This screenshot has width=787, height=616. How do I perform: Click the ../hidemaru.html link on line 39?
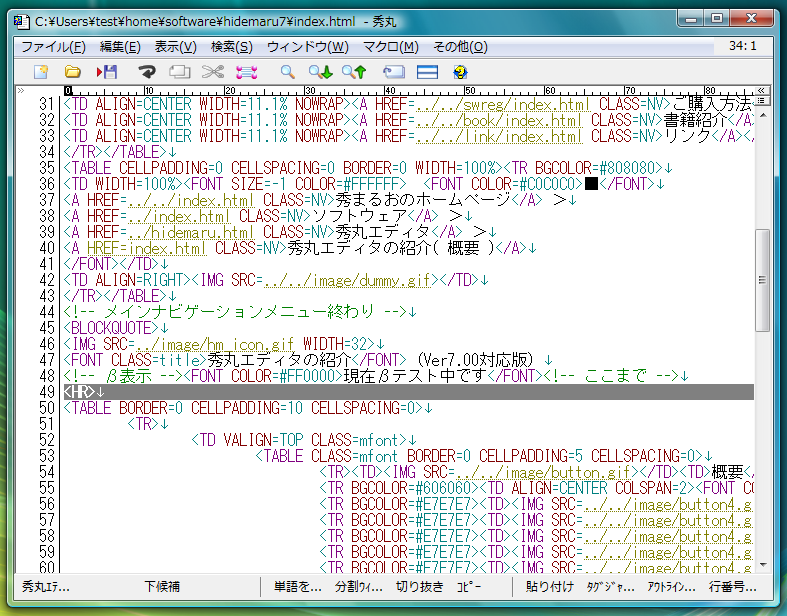tap(191, 232)
